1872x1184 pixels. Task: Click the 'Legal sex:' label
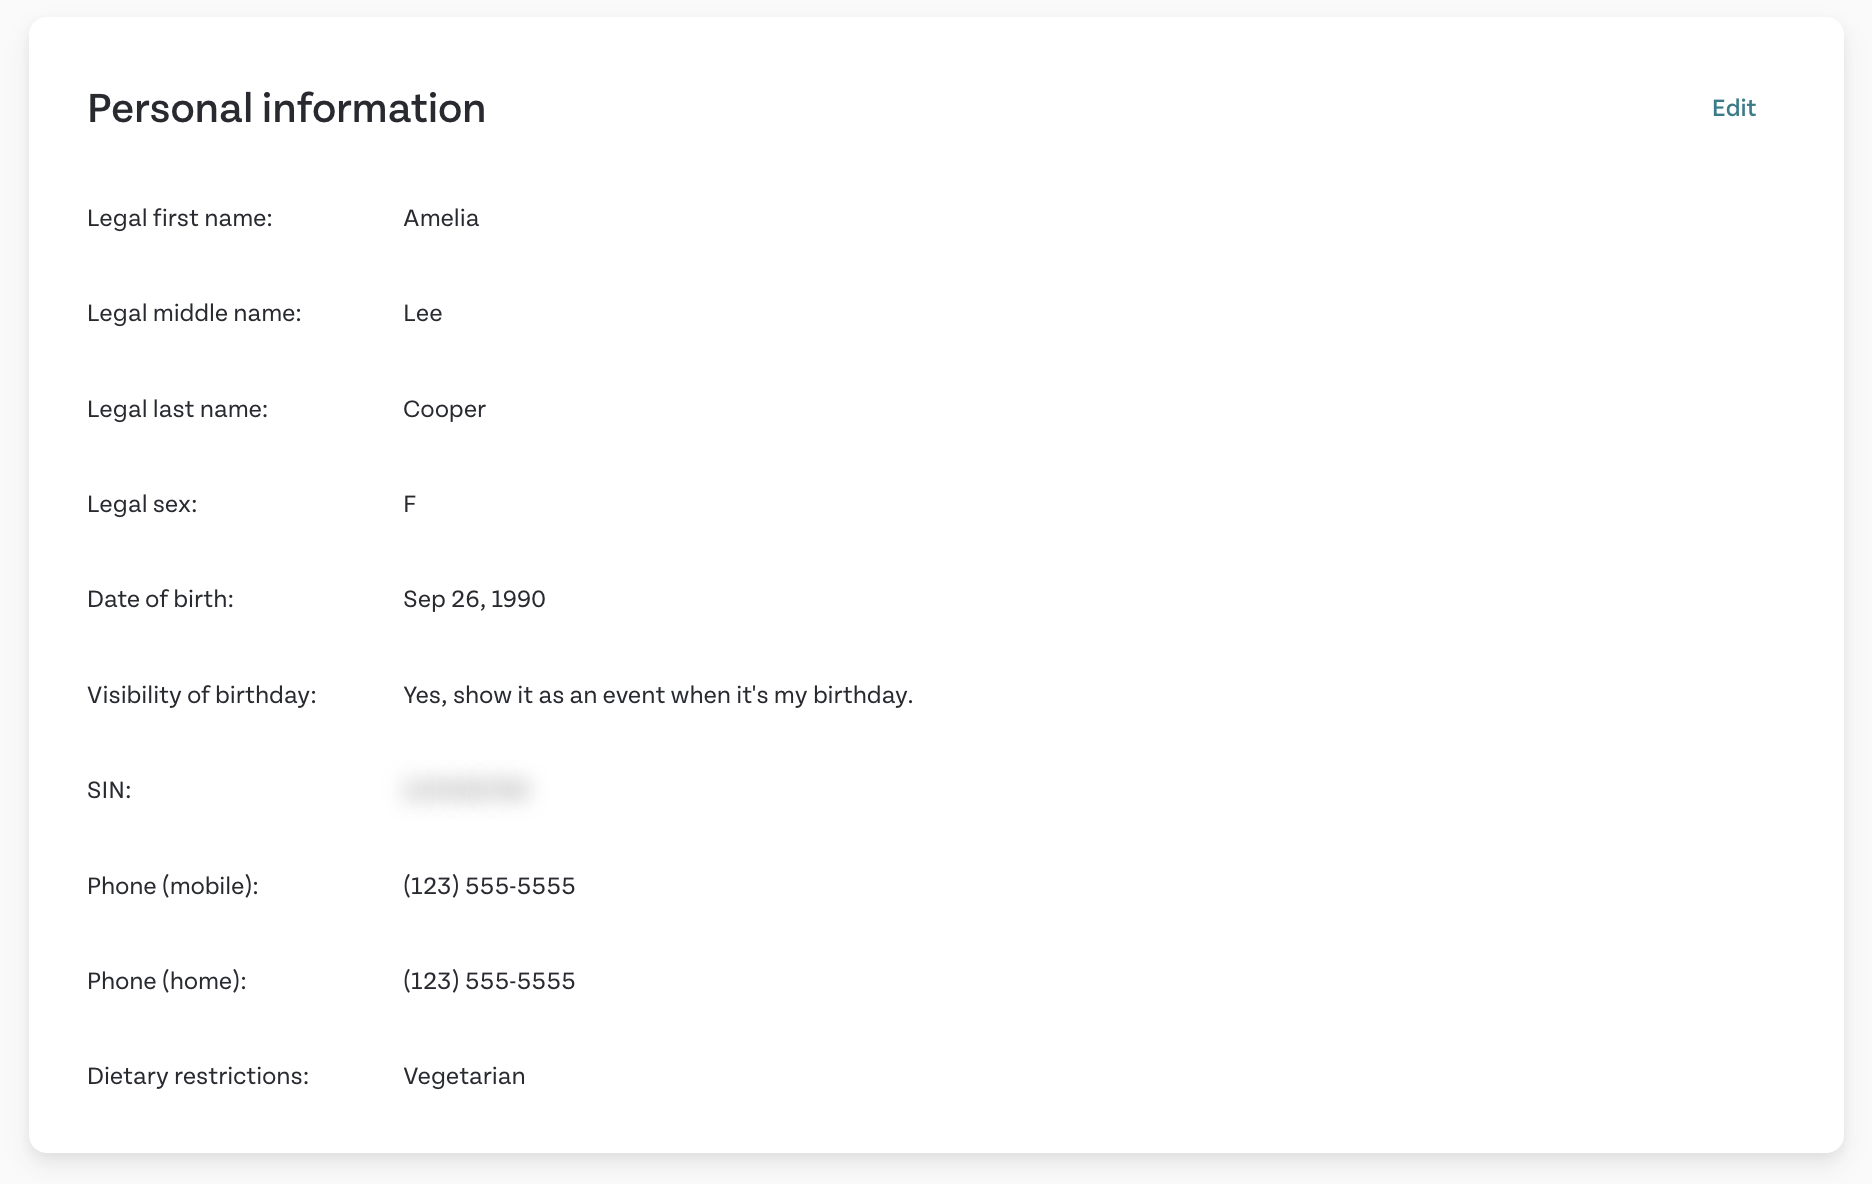pyautogui.click(x=142, y=504)
